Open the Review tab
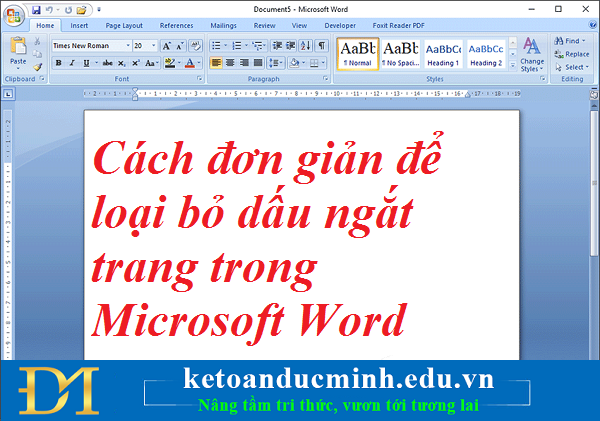The image size is (600, 421). click(x=264, y=26)
